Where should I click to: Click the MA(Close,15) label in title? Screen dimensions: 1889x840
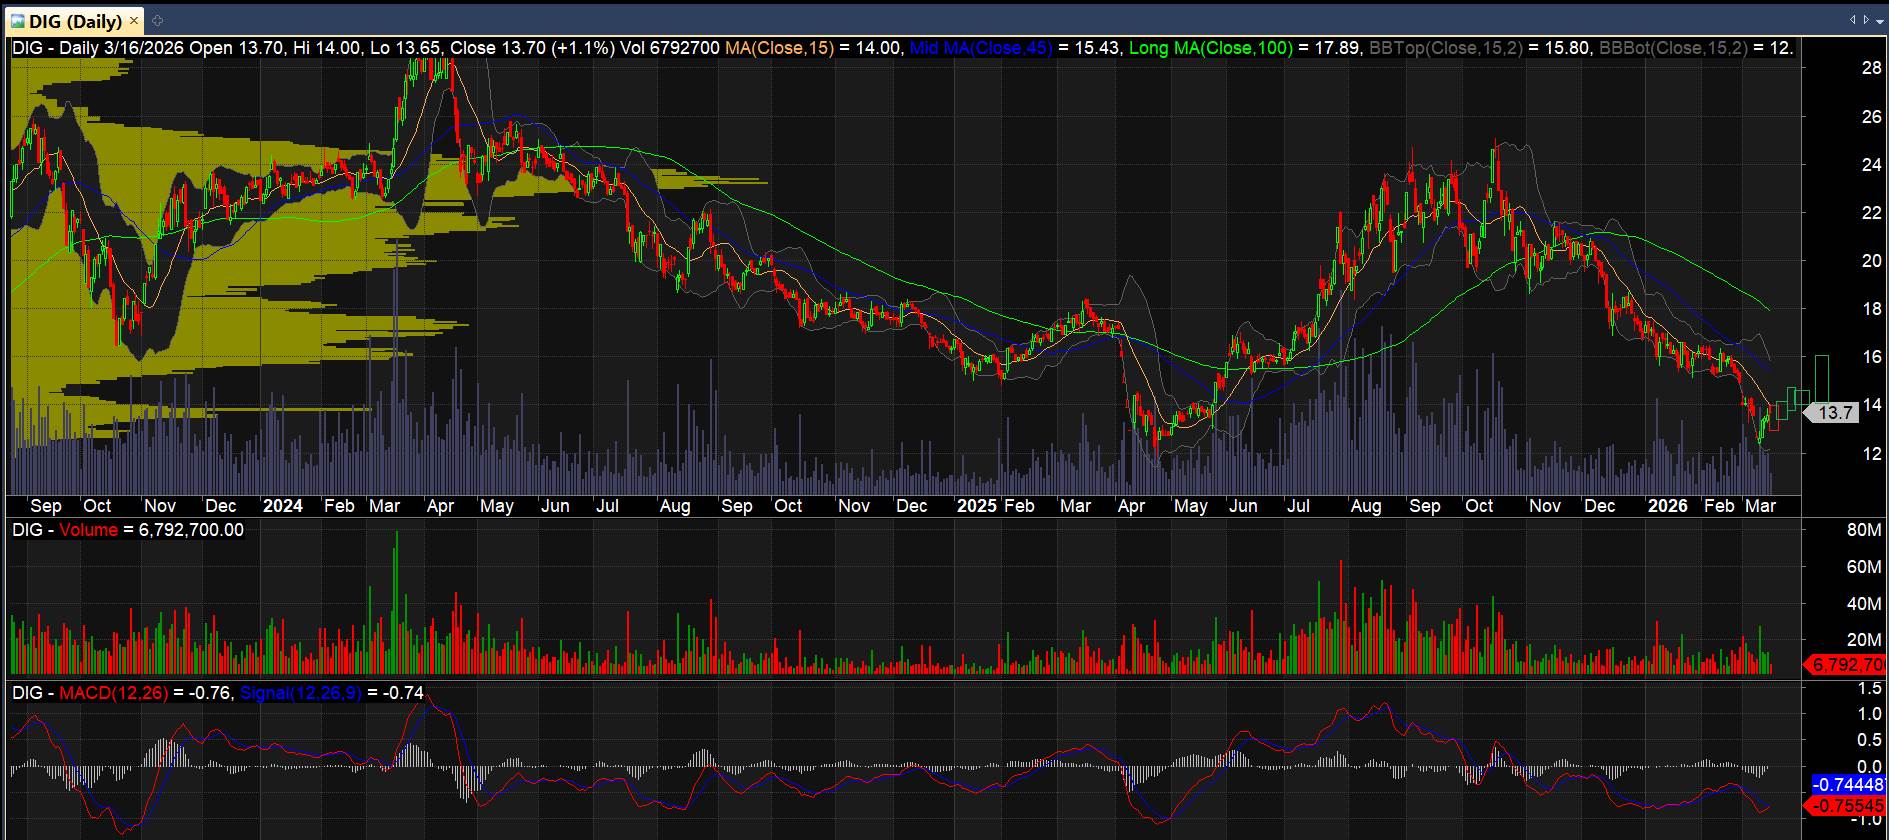pyautogui.click(x=779, y=48)
